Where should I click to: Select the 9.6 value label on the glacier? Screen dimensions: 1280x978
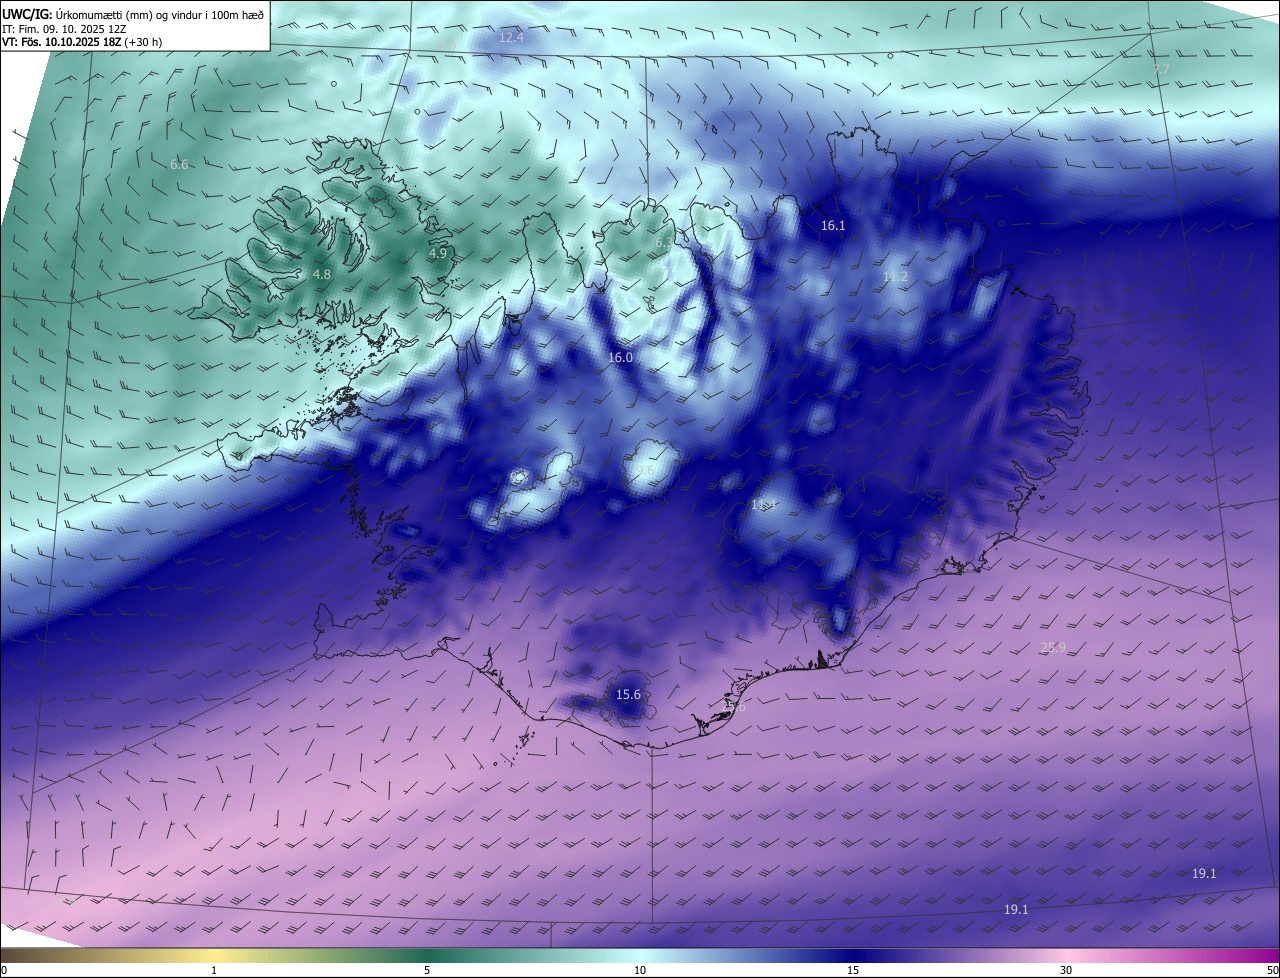(x=645, y=471)
